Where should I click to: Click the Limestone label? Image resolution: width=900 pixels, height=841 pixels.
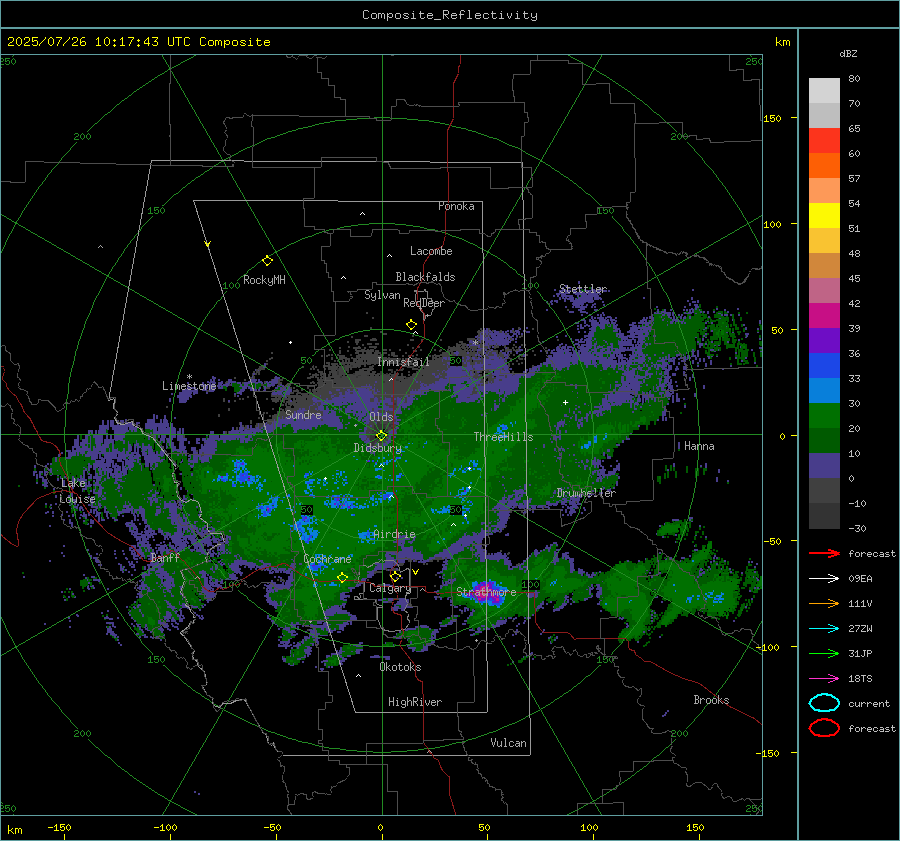pos(189,386)
